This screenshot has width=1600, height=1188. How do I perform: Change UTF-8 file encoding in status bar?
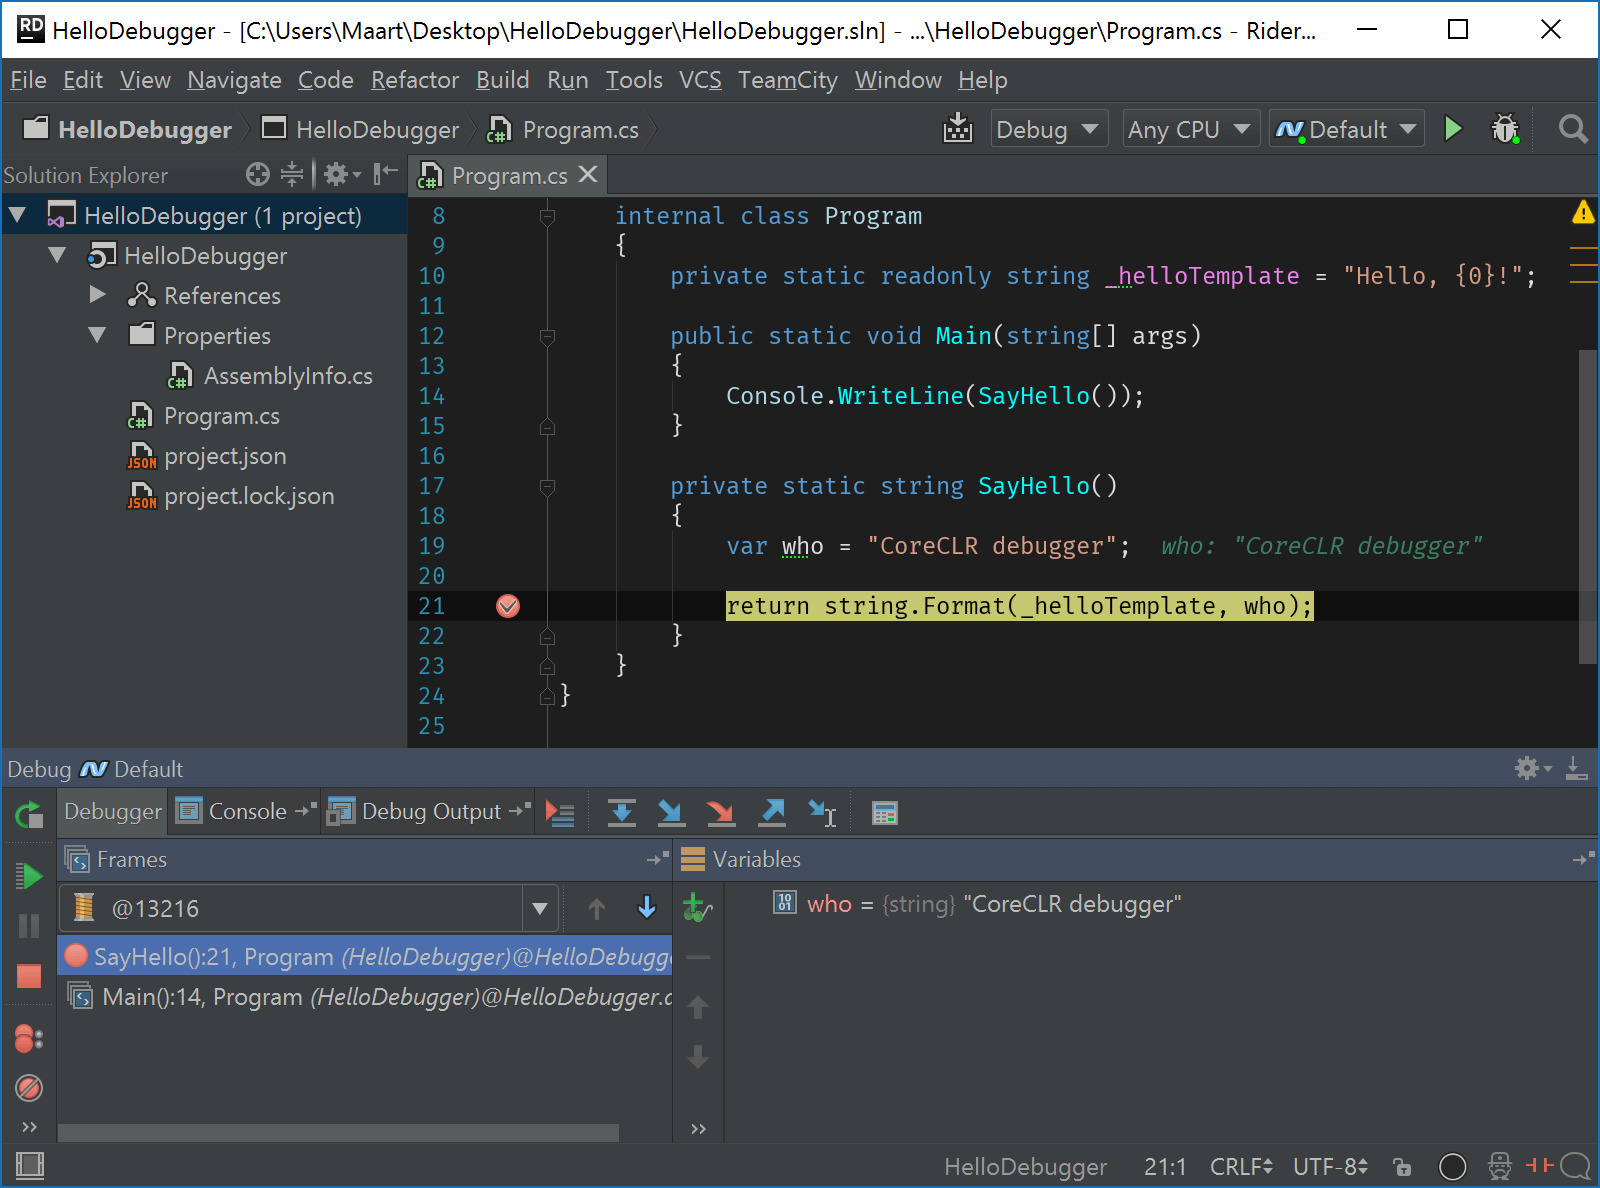(x=1330, y=1166)
